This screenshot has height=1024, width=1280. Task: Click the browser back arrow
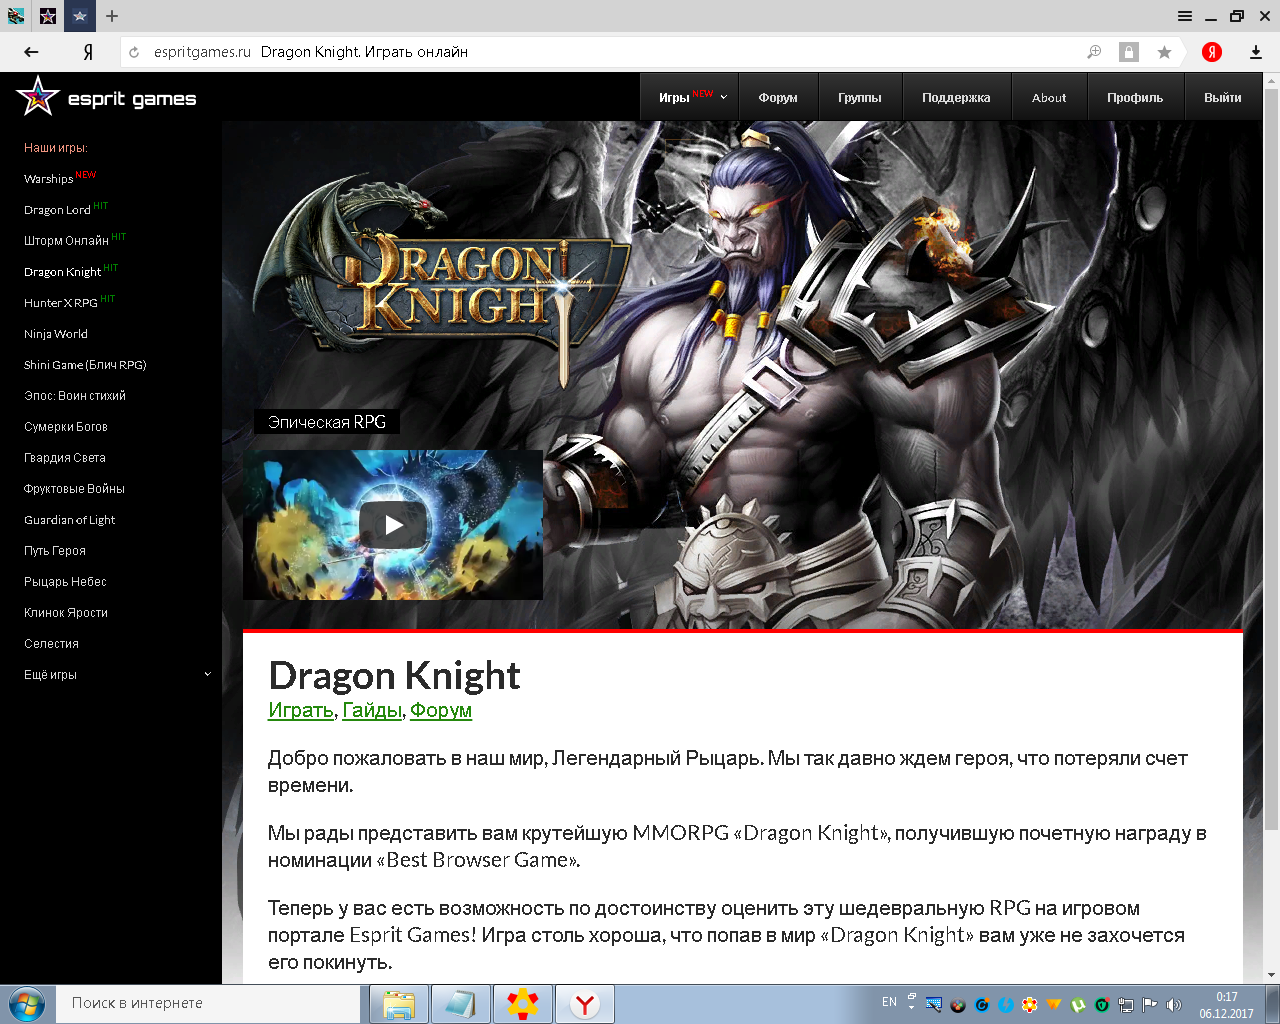(x=31, y=52)
